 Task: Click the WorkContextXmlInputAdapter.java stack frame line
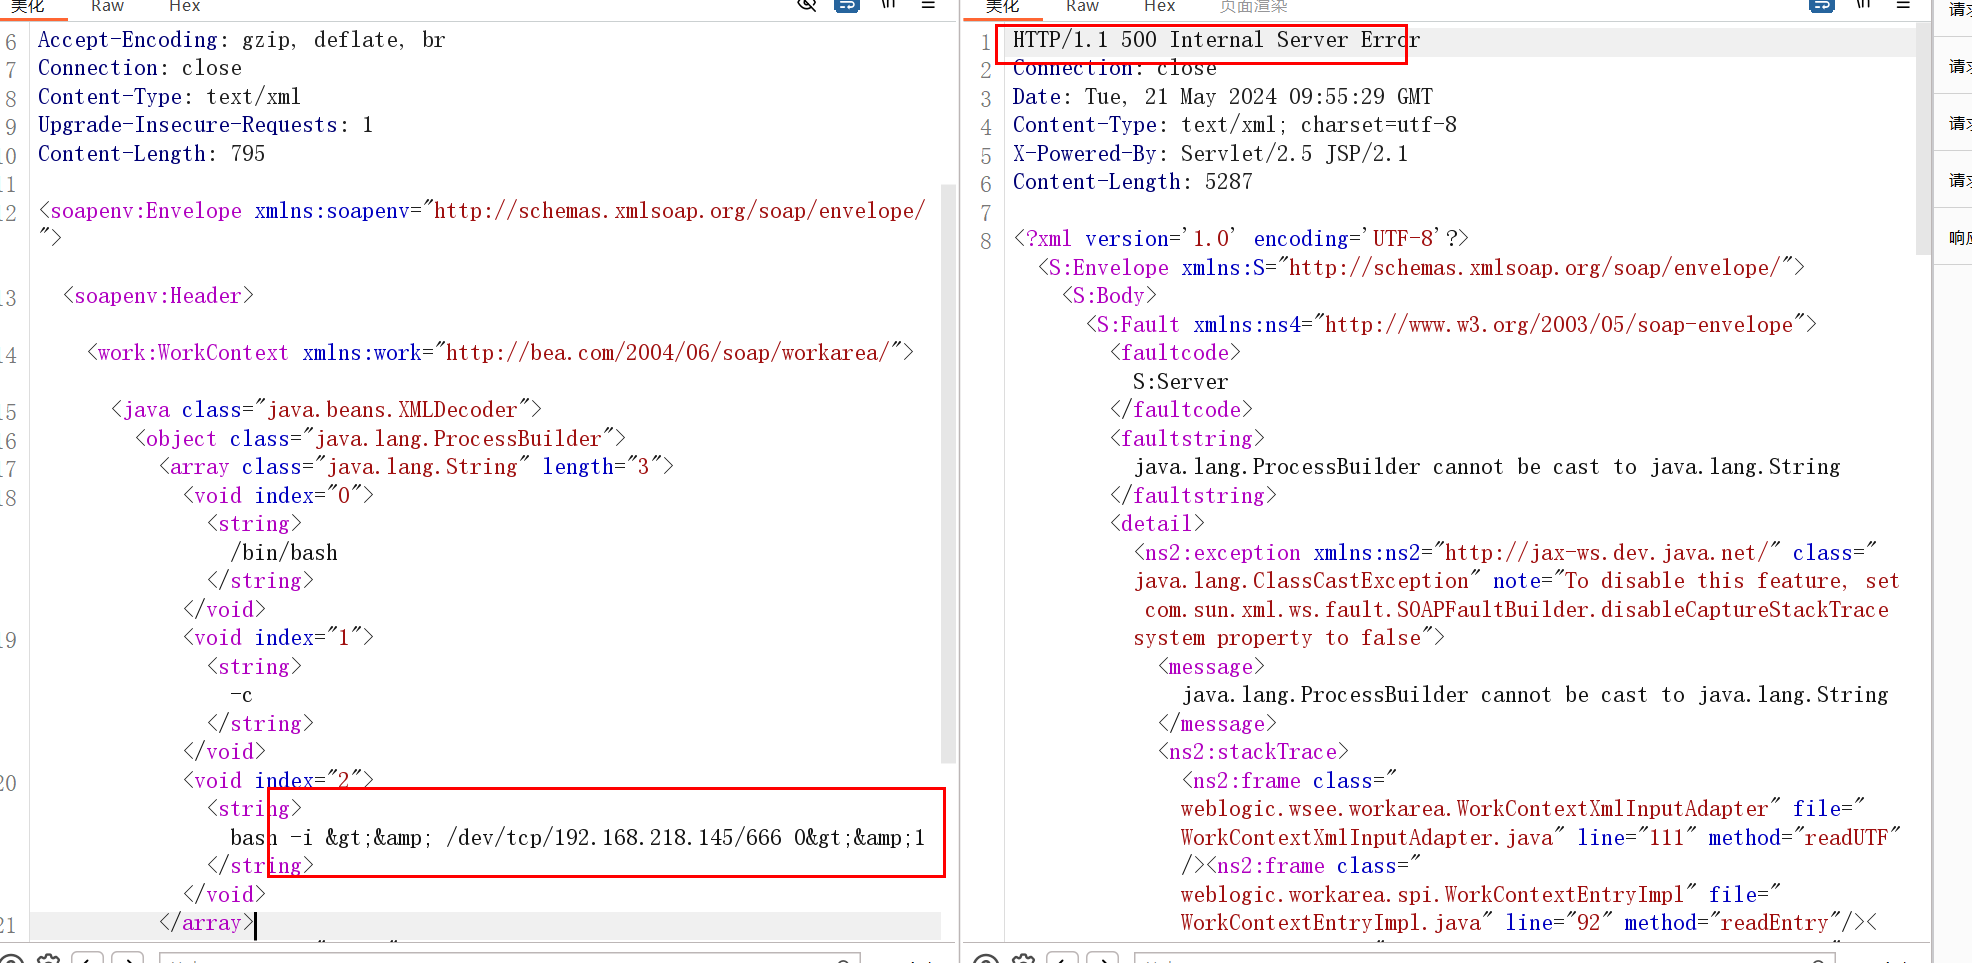click(1541, 838)
